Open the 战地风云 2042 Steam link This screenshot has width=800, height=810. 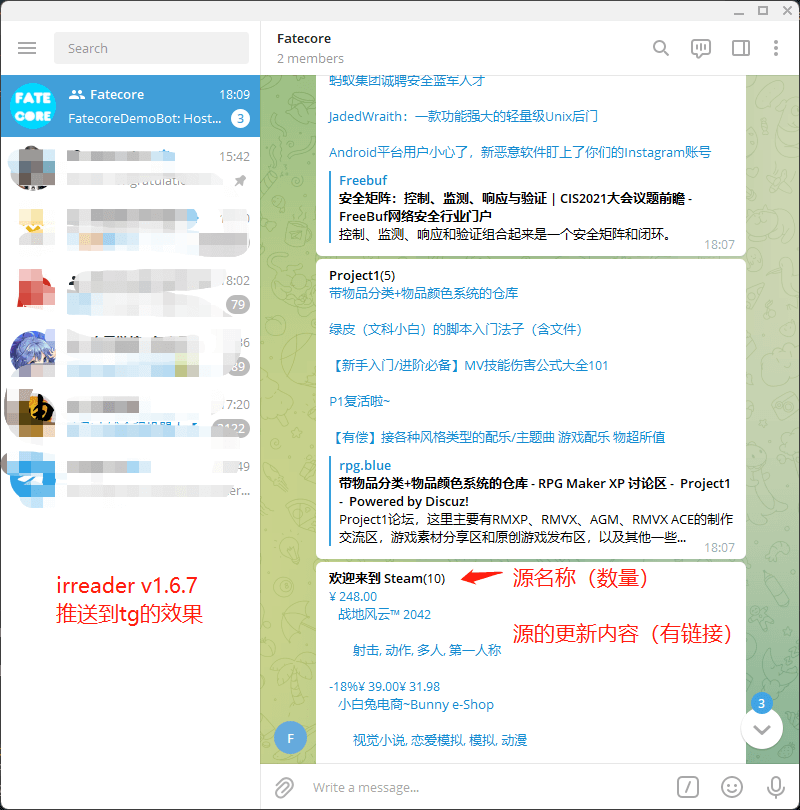(384, 614)
